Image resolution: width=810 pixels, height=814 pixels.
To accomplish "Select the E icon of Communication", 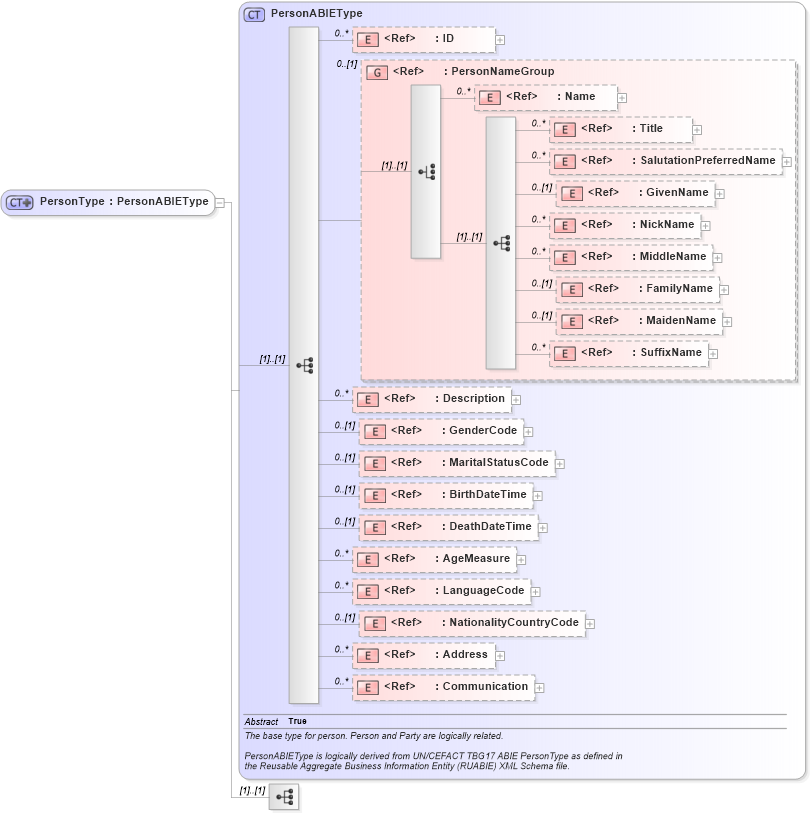I will click(x=367, y=687).
